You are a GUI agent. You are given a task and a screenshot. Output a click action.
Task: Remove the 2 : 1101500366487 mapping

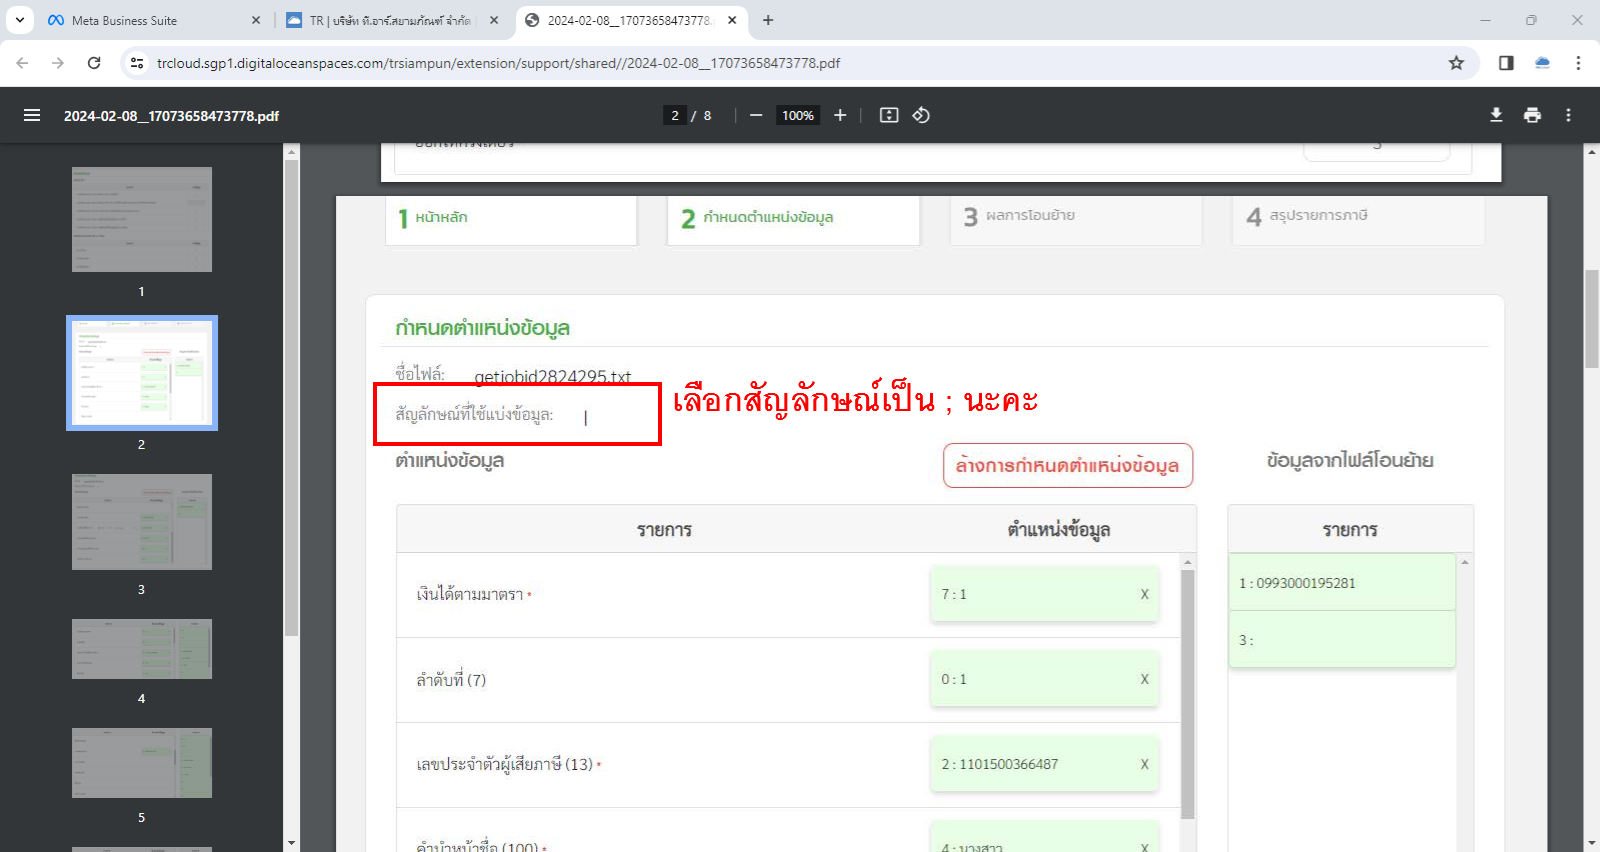pyautogui.click(x=1145, y=764)
